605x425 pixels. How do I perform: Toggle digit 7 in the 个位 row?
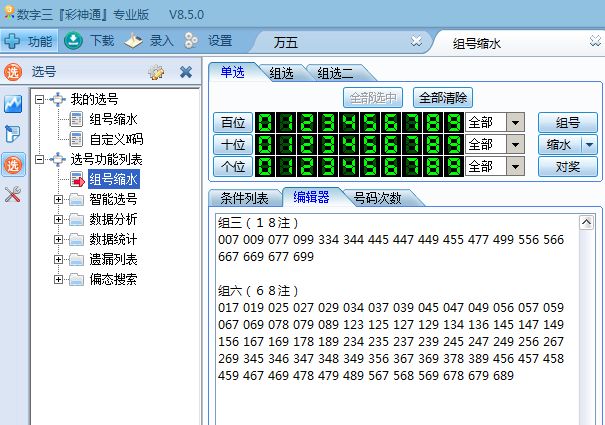tap(412, 167)
